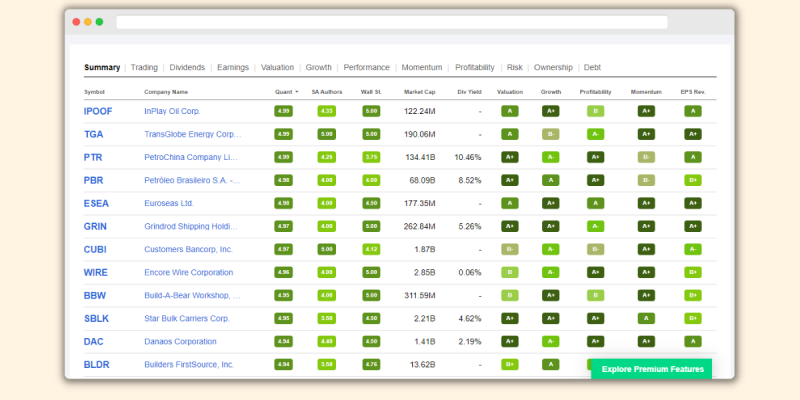The image size is (800, 400).
Task: Switch to the Trading tab
Action: point(144,67)
